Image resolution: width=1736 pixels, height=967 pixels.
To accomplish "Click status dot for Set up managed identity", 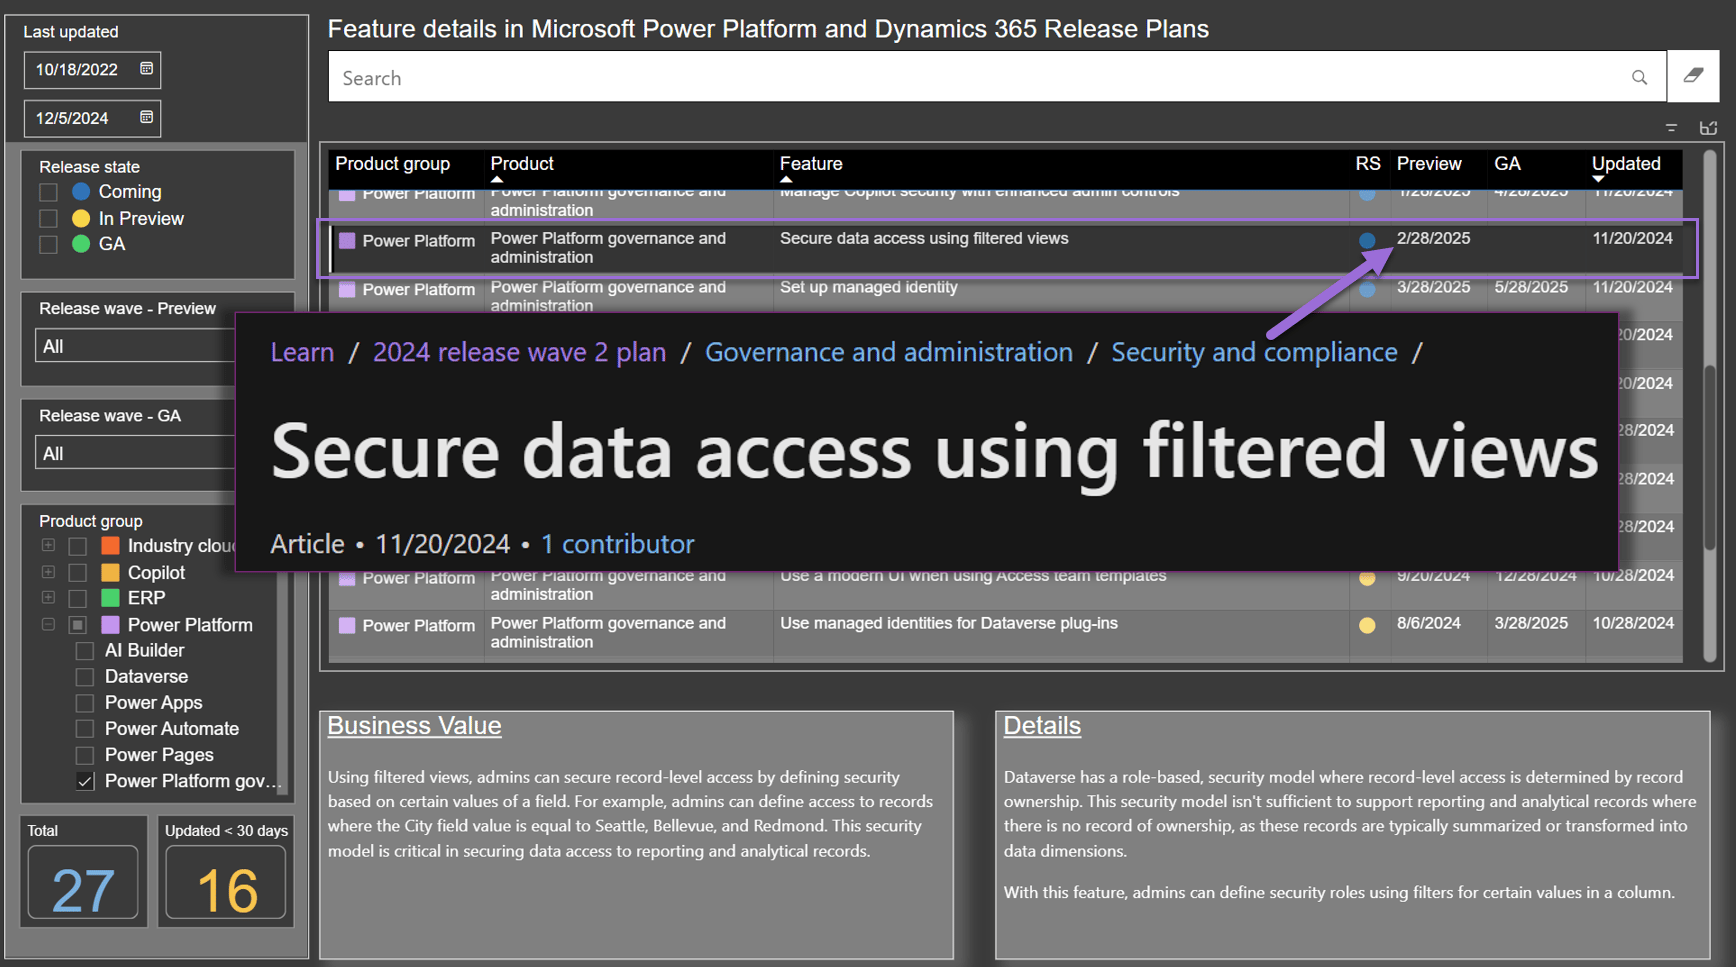I will pyautogui.click(x=1367, y=289).
